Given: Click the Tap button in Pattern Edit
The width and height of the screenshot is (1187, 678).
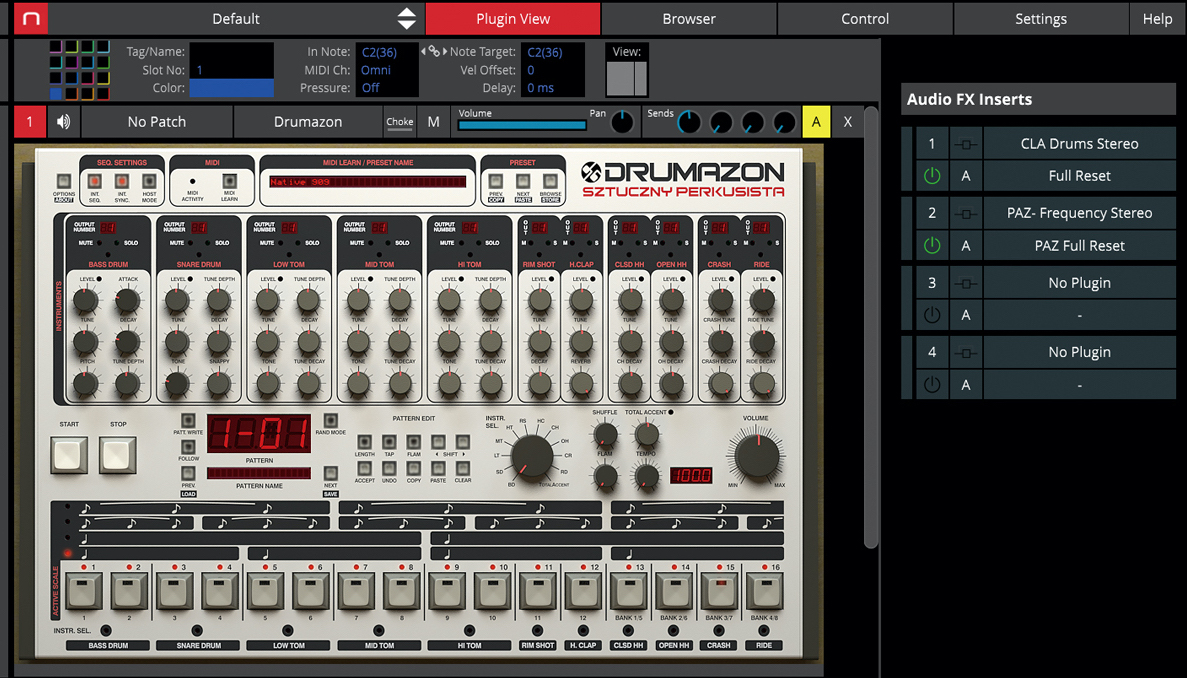Looking at the screenshot, I should (389, 442).
